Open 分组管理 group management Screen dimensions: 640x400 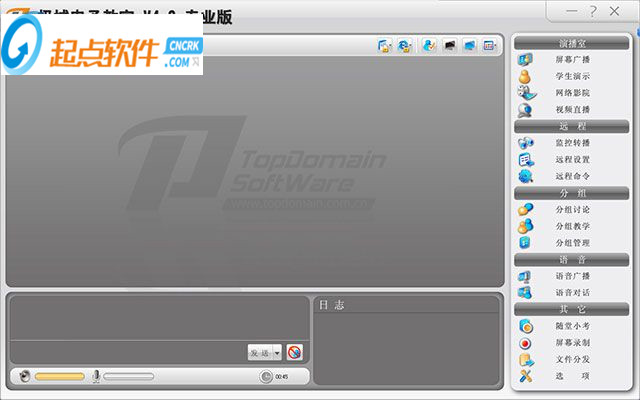pos(571,243)
